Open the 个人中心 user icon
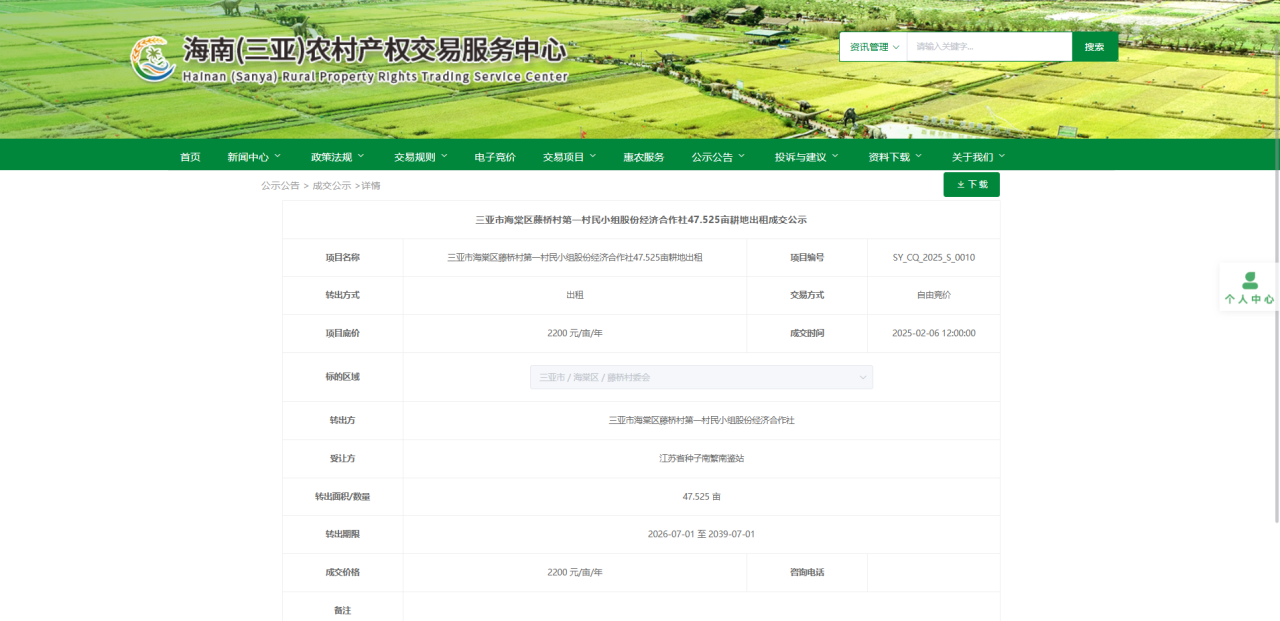1280x621 pixels. click(x=1249, y=281)
